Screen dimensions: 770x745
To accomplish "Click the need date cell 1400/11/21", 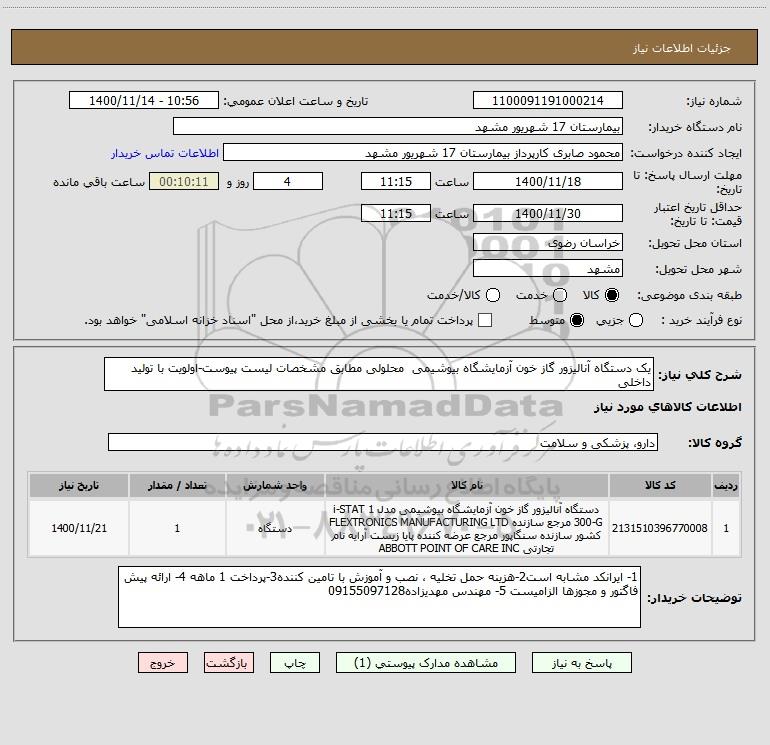I will (x=79, y=528).
